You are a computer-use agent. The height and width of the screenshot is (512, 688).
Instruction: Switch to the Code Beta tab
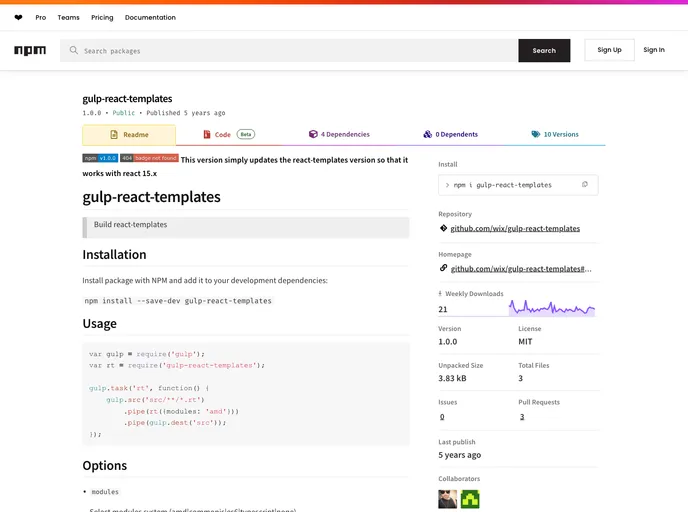coord(228,134)
